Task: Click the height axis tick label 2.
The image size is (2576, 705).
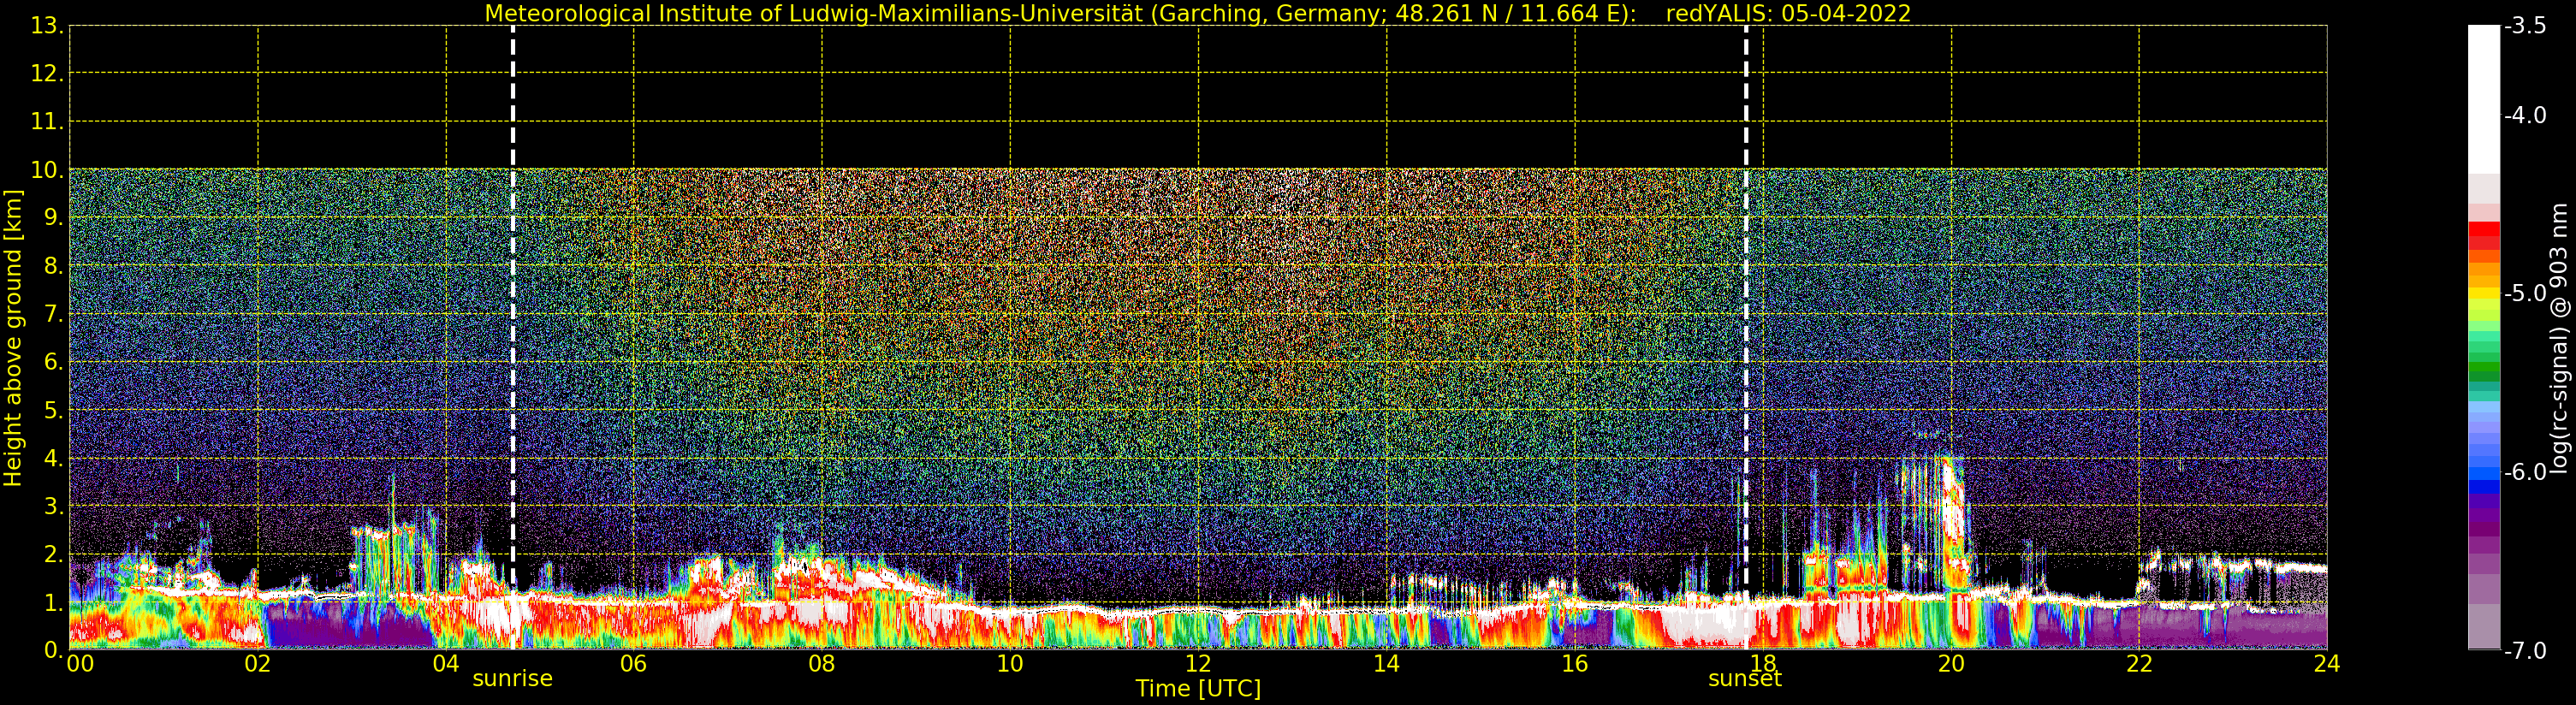Action: click(x=52, y=554)
